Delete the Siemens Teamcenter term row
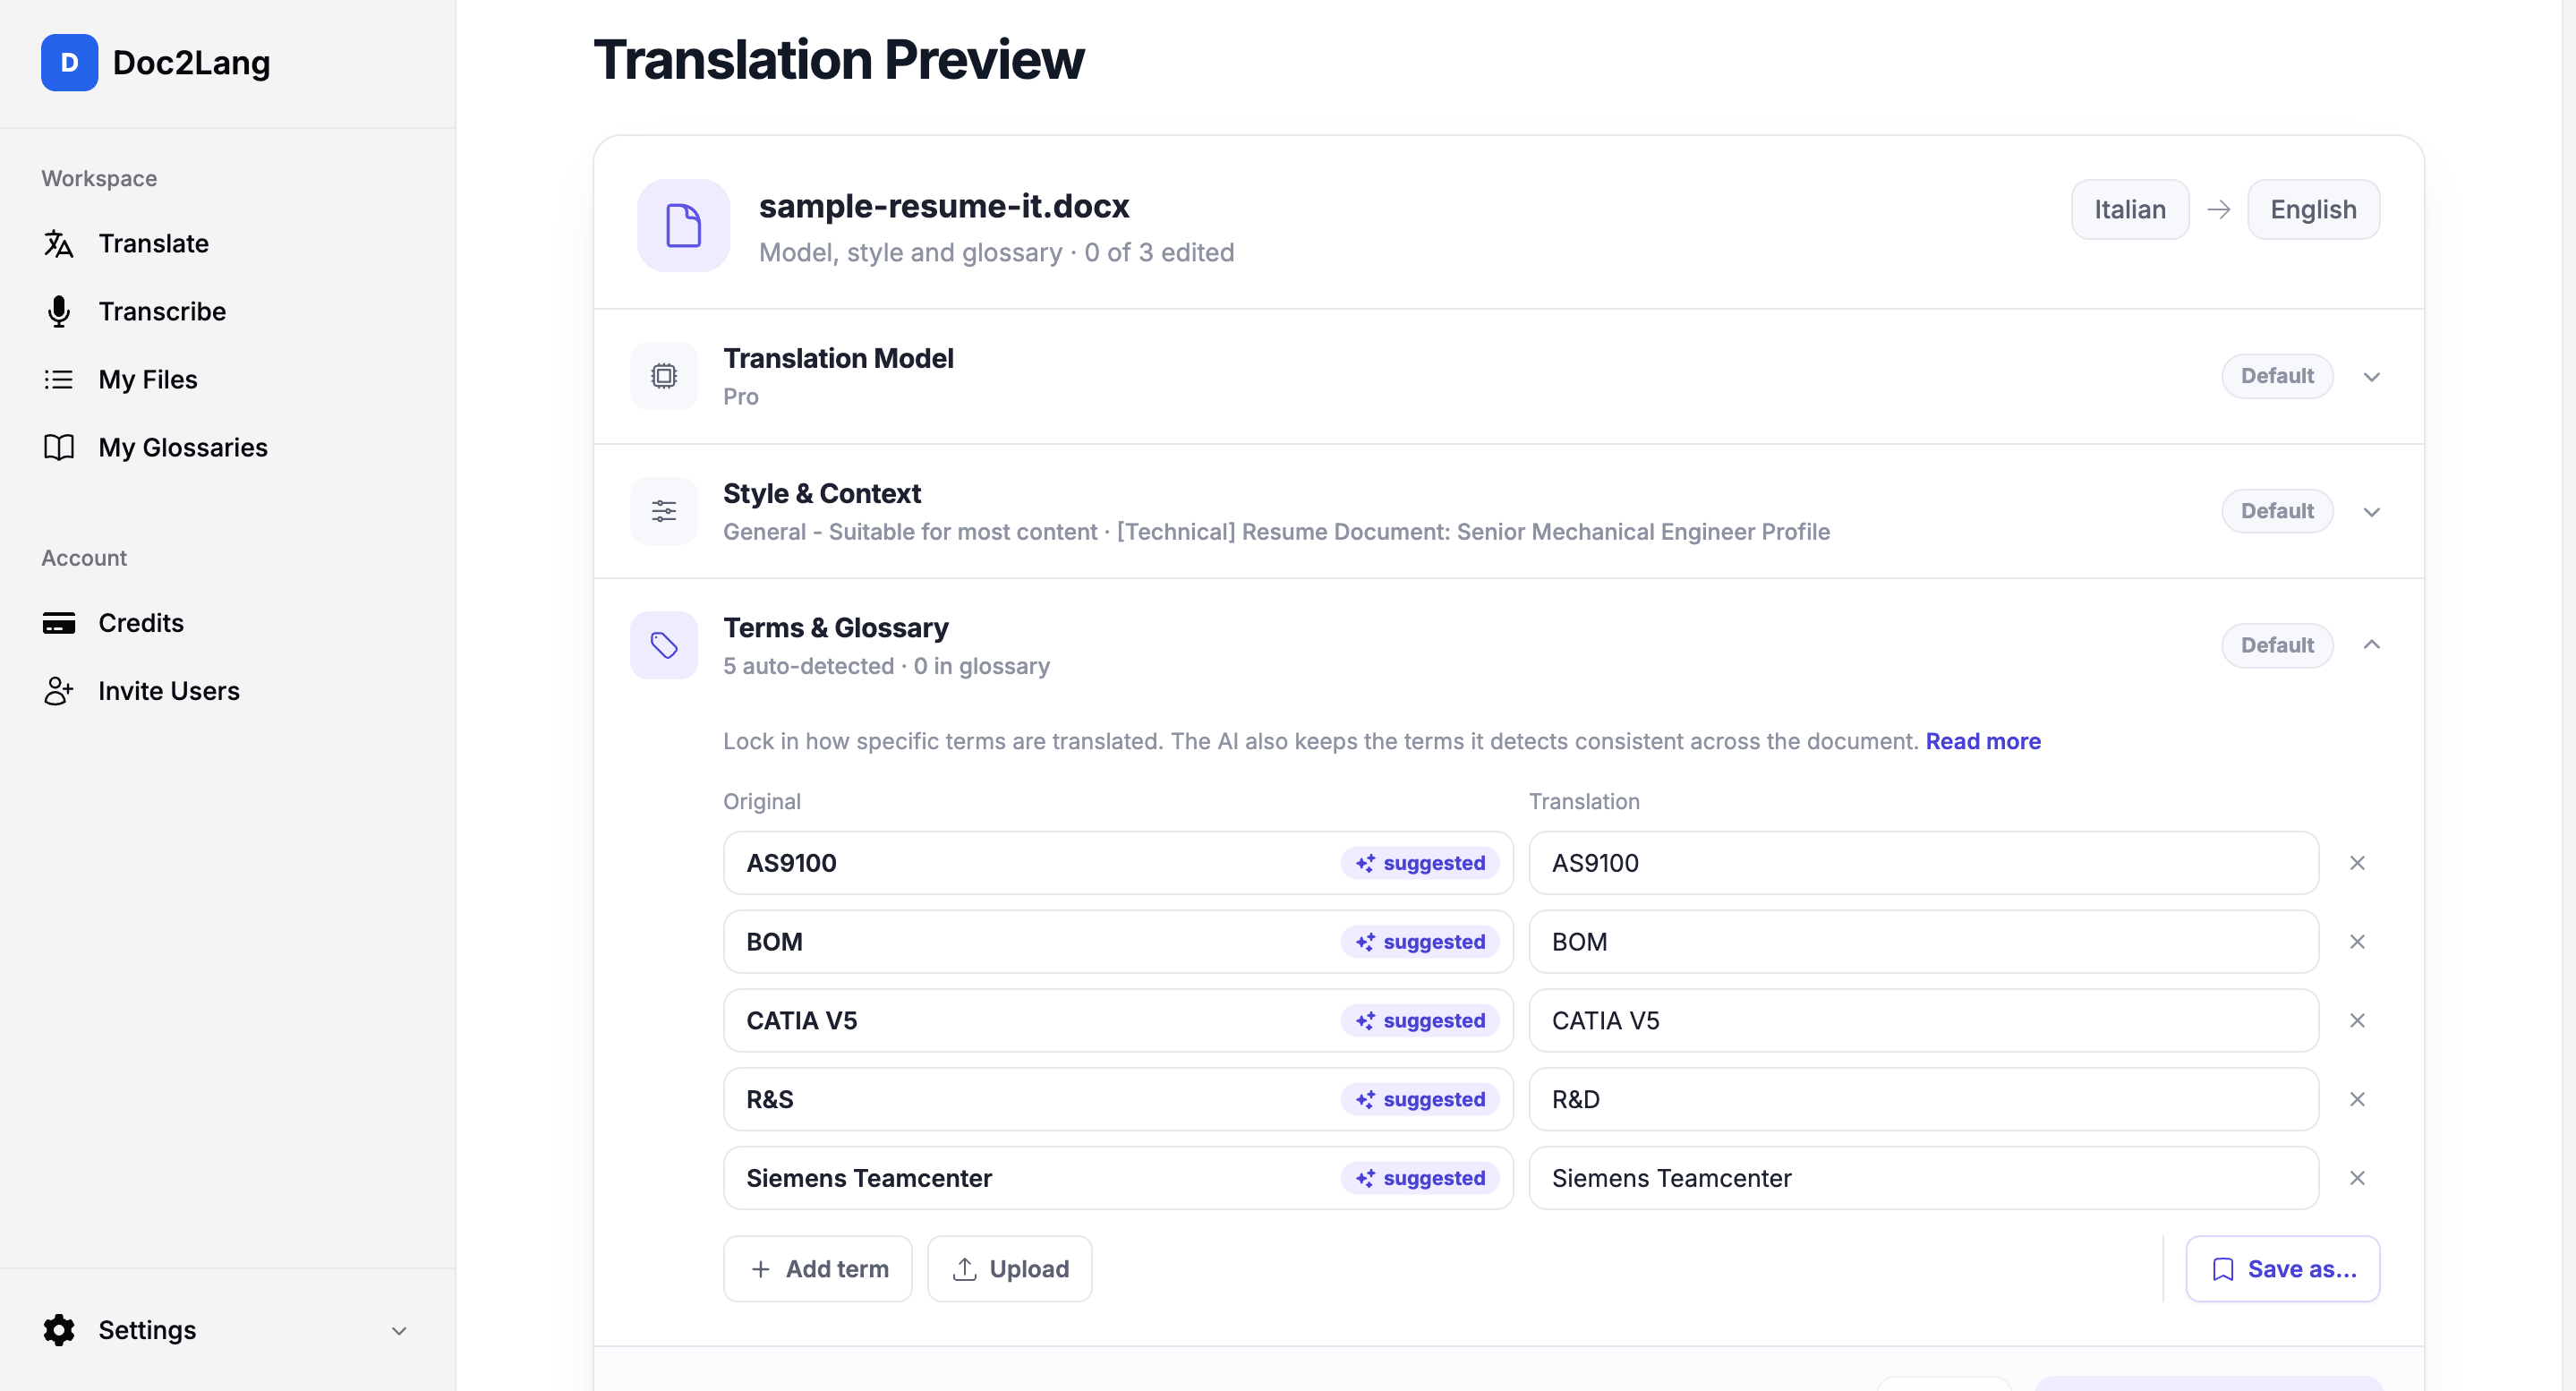The width and height of the screenshot is (2576, 1391). click(x=2357, y=1178)
